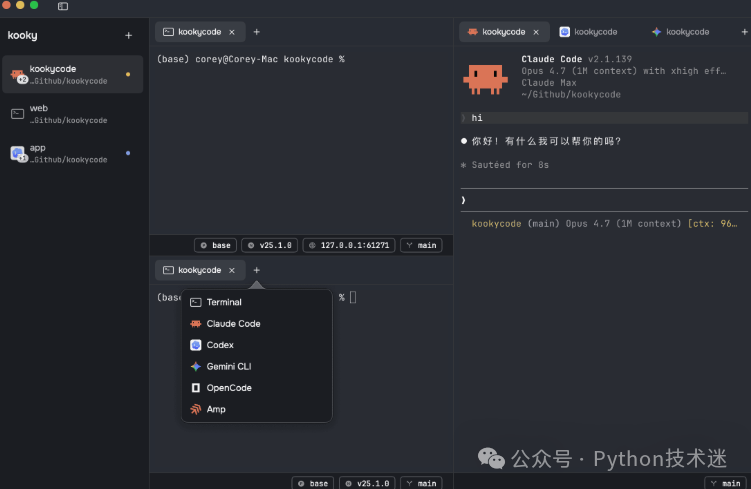
Task: Click the base badge in lower status bar
Action: pyautogui.click(x=313, y=483)
